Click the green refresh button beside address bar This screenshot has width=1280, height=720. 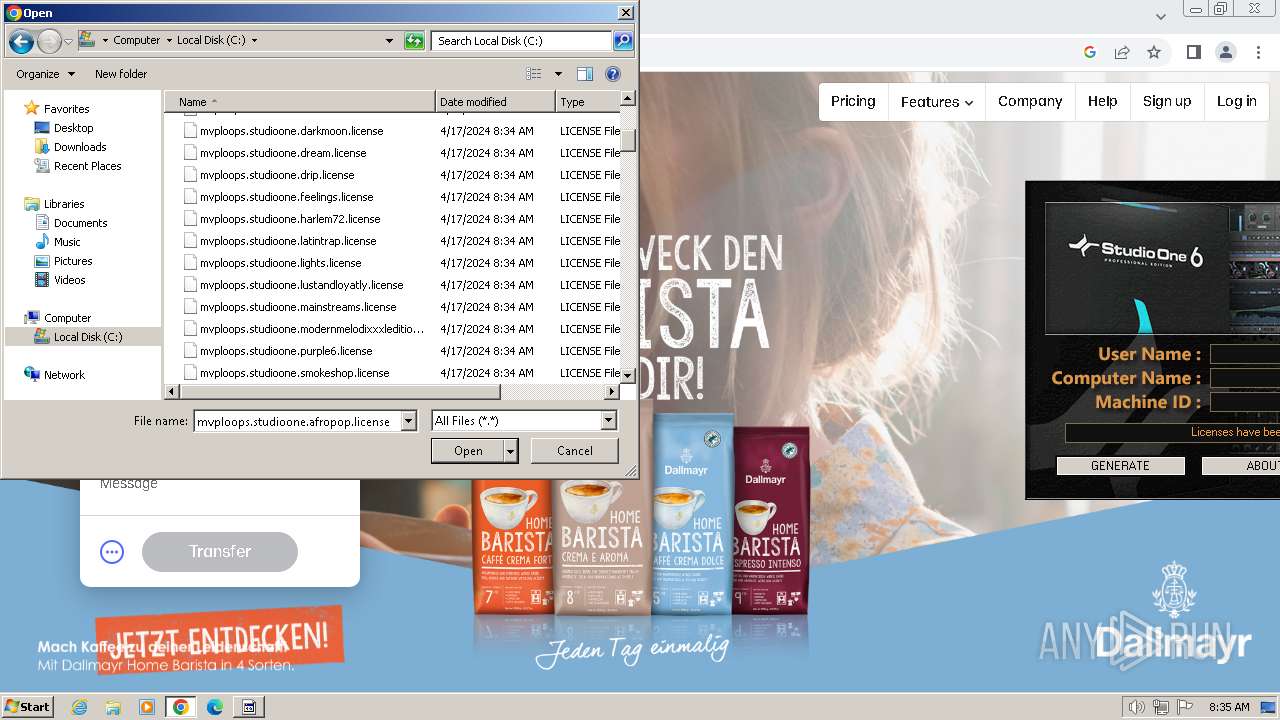click(x=414, y=41)
